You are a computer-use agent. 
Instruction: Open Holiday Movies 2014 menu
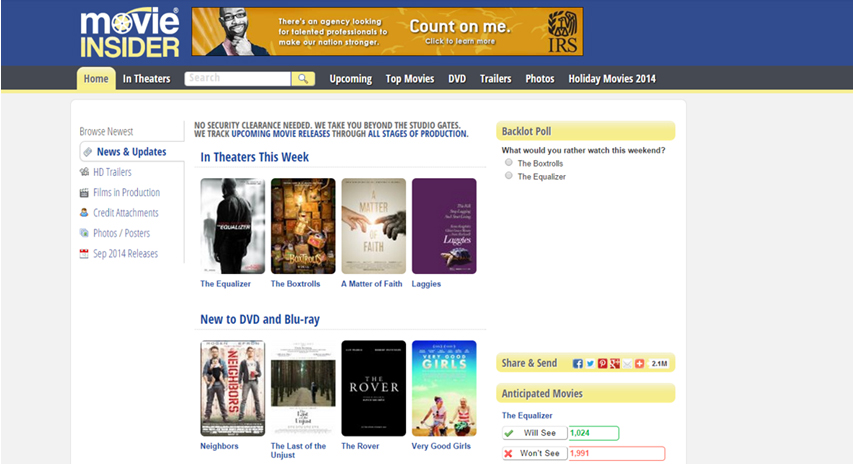pos(612,79)
